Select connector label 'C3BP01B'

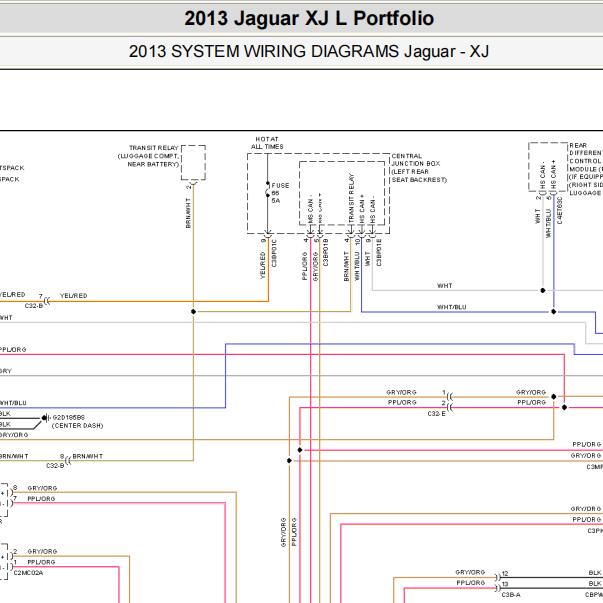click(x=326, y=252)
